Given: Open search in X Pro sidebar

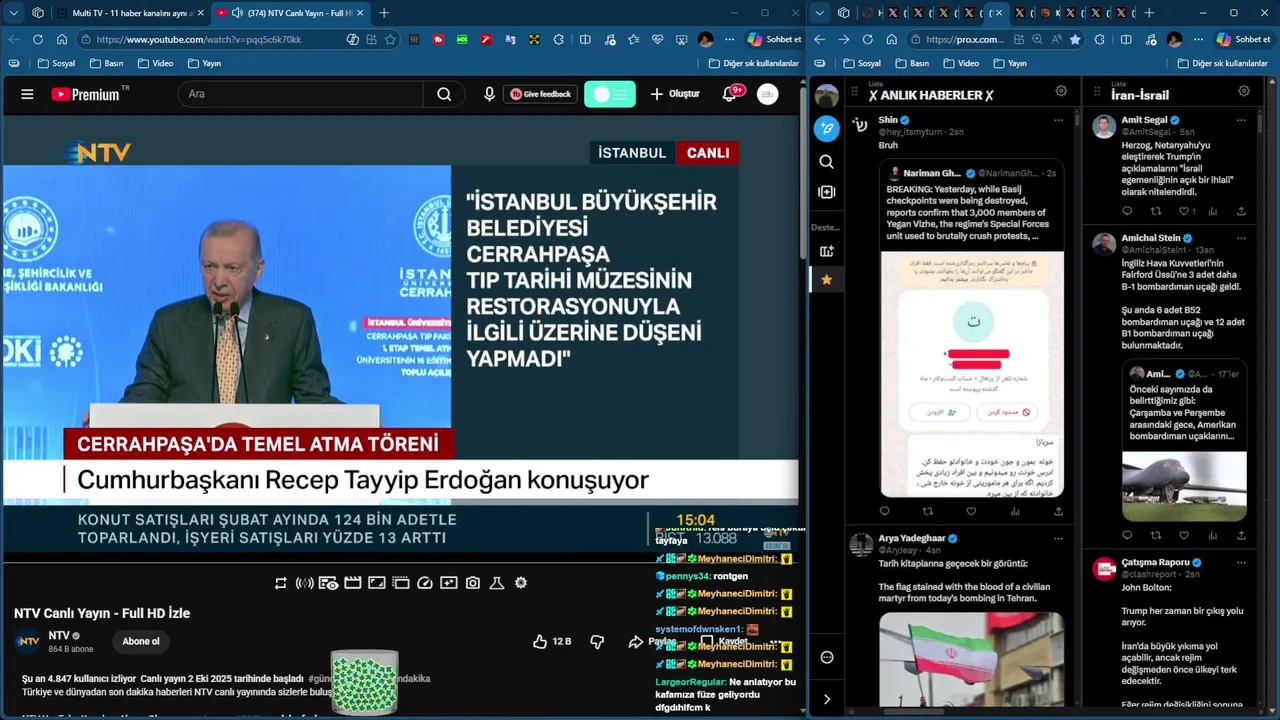Looking at the screenshot, I should click(826, 162).
